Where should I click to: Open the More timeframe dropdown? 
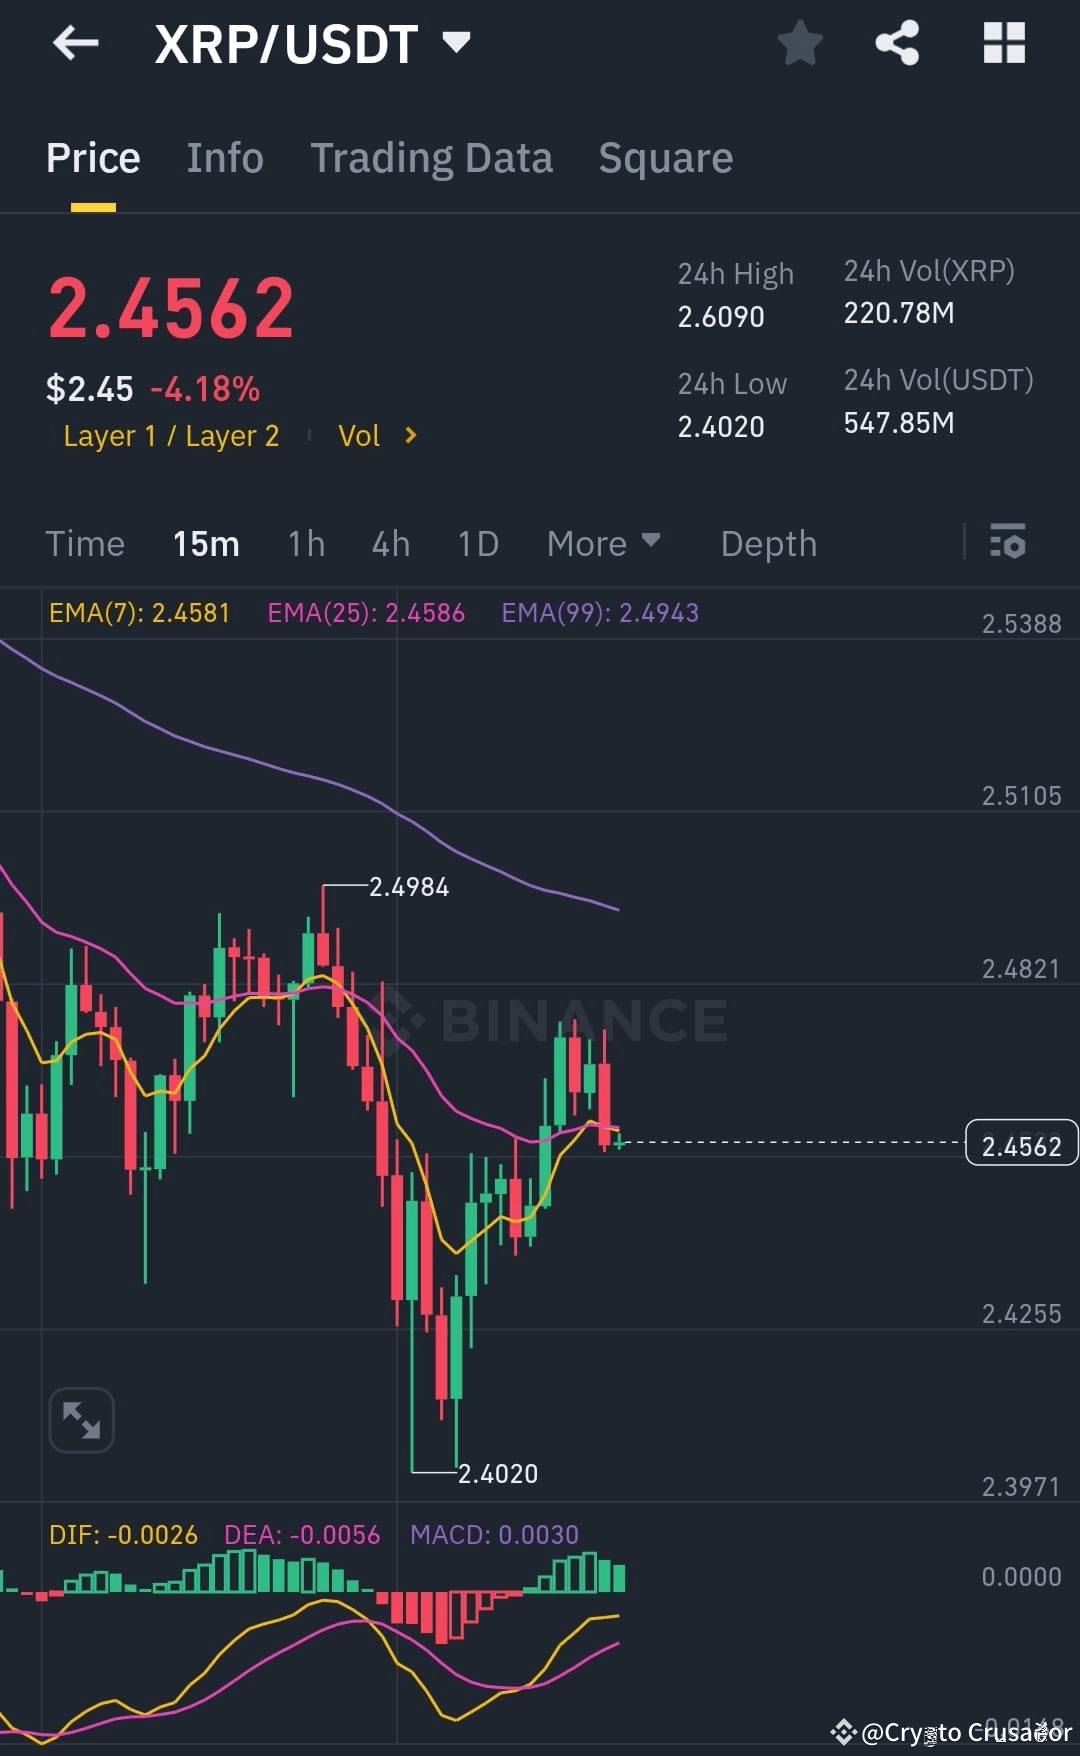604,543
